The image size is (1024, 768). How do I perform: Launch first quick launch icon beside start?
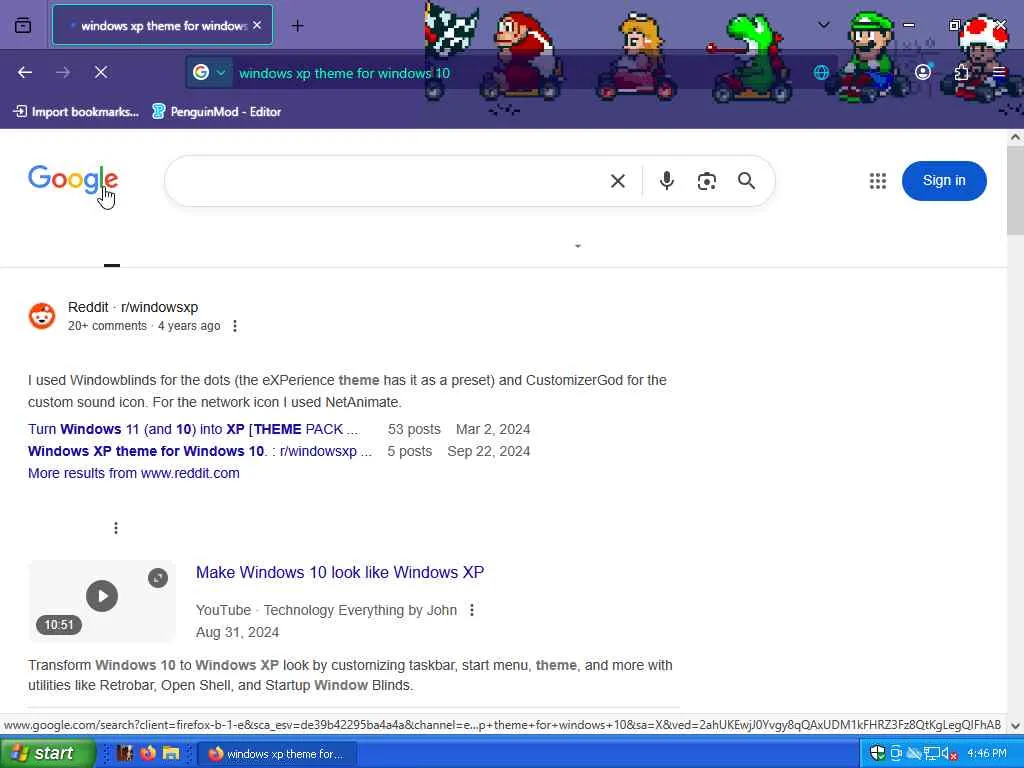tap(125, 754)
